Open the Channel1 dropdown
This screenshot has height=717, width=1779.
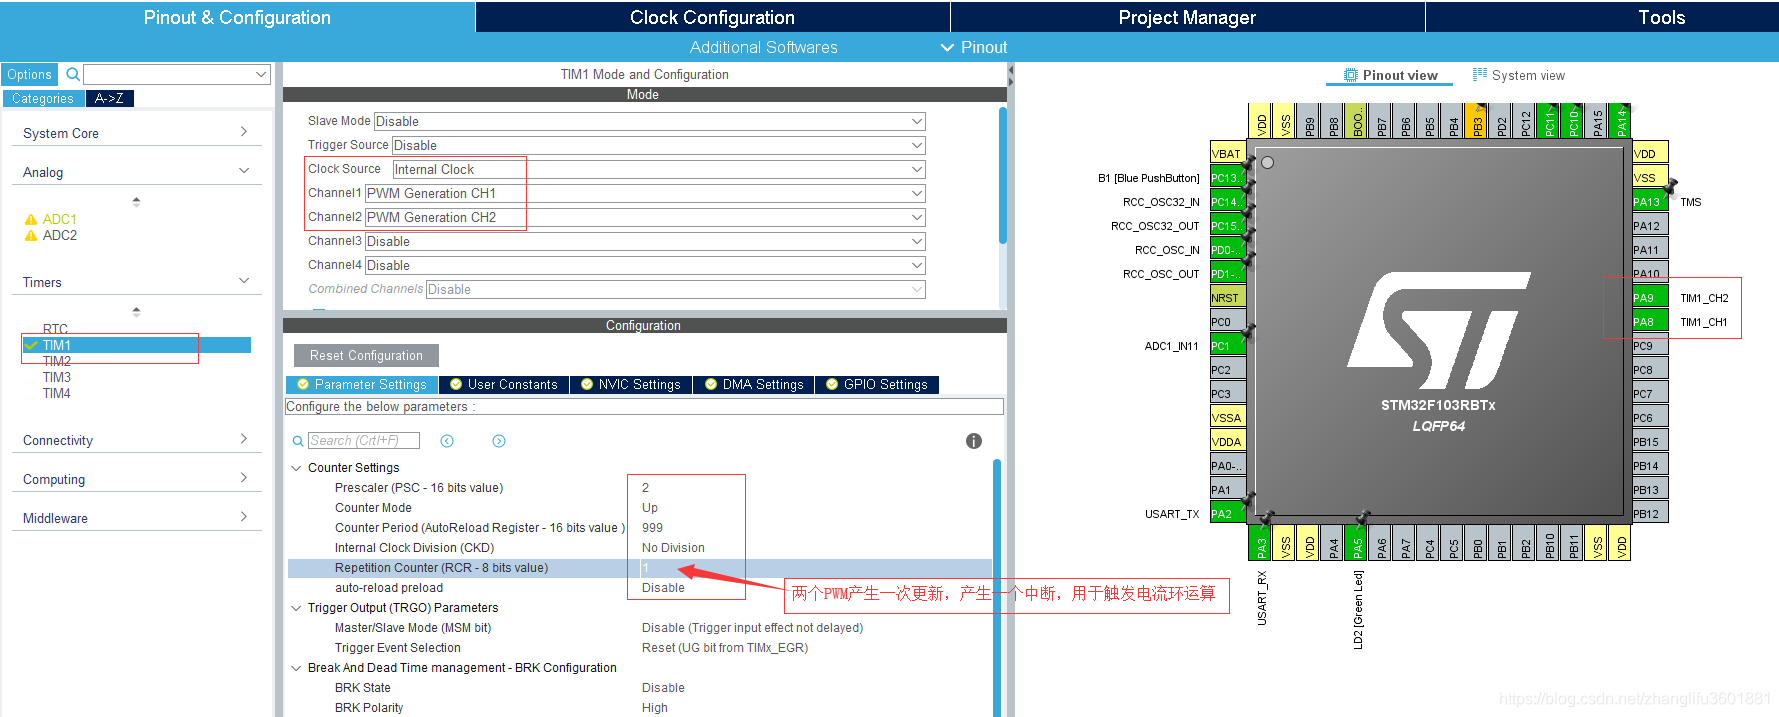click(x=645, y=193)
